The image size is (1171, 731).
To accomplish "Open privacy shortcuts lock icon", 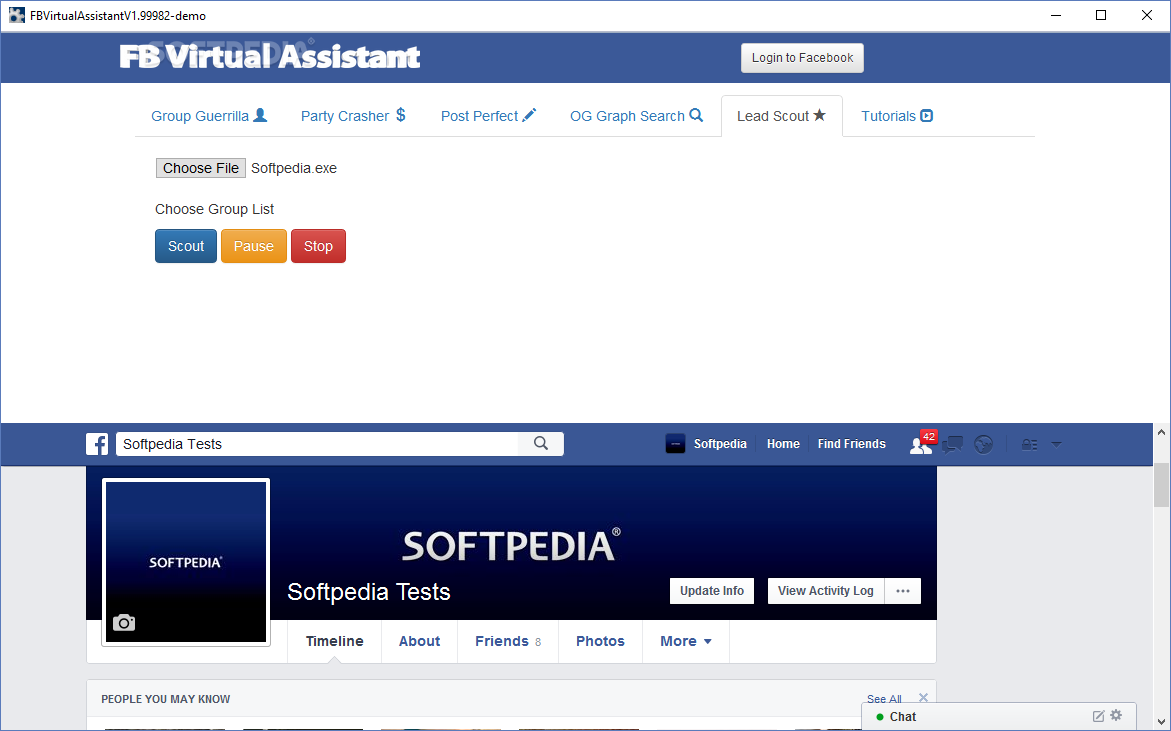I will [1029, 444].
